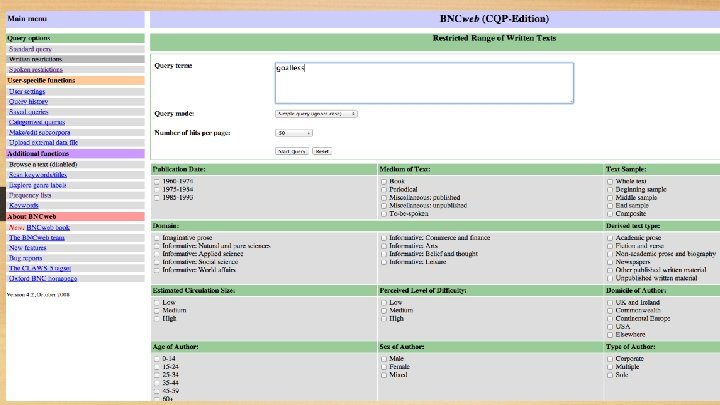Screen dimensions: 720x405
Task: Check USA author domicile
Action: click(x=610, y=327)
